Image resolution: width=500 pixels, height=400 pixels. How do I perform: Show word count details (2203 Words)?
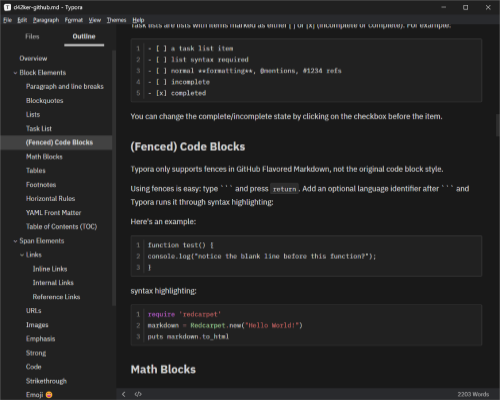(x=473, y=394)
